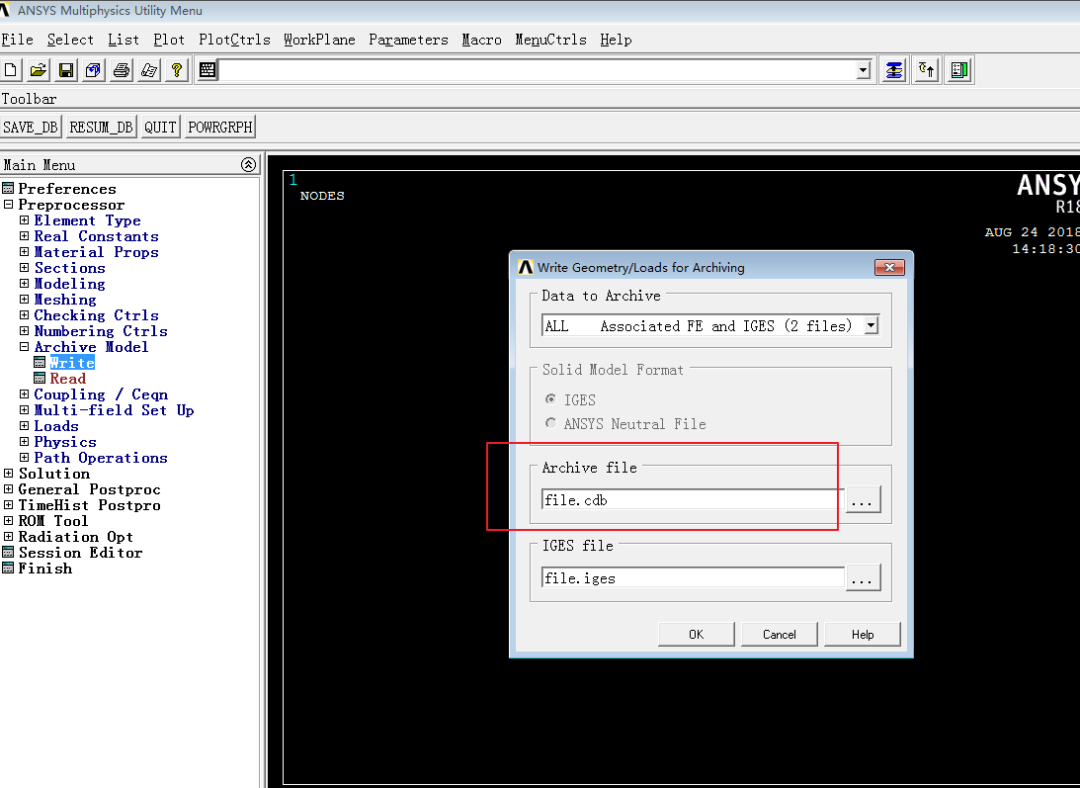Click the Save Analysis floppy disk icon

66,70
